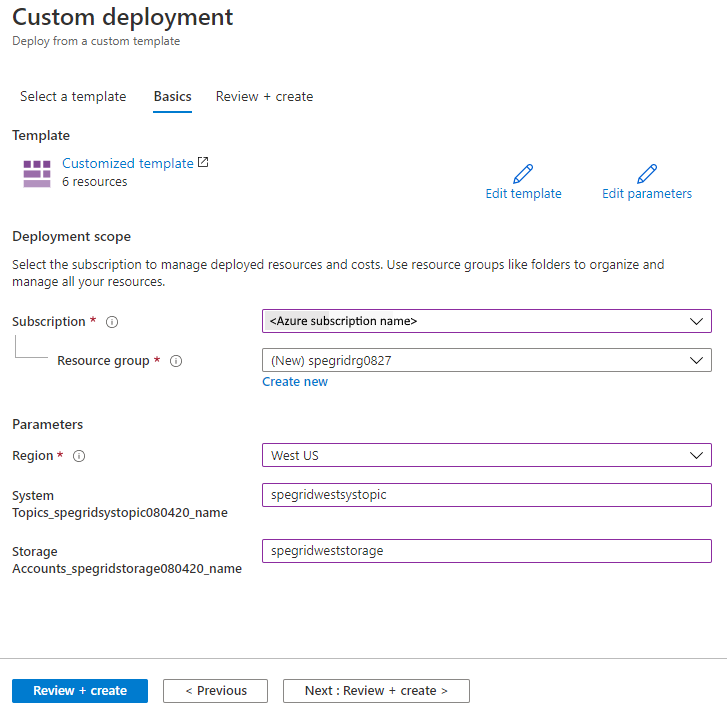The height and width of the screenshot is (718, 727).
Task: Select the Basics tab
Action: coord(172,97)
